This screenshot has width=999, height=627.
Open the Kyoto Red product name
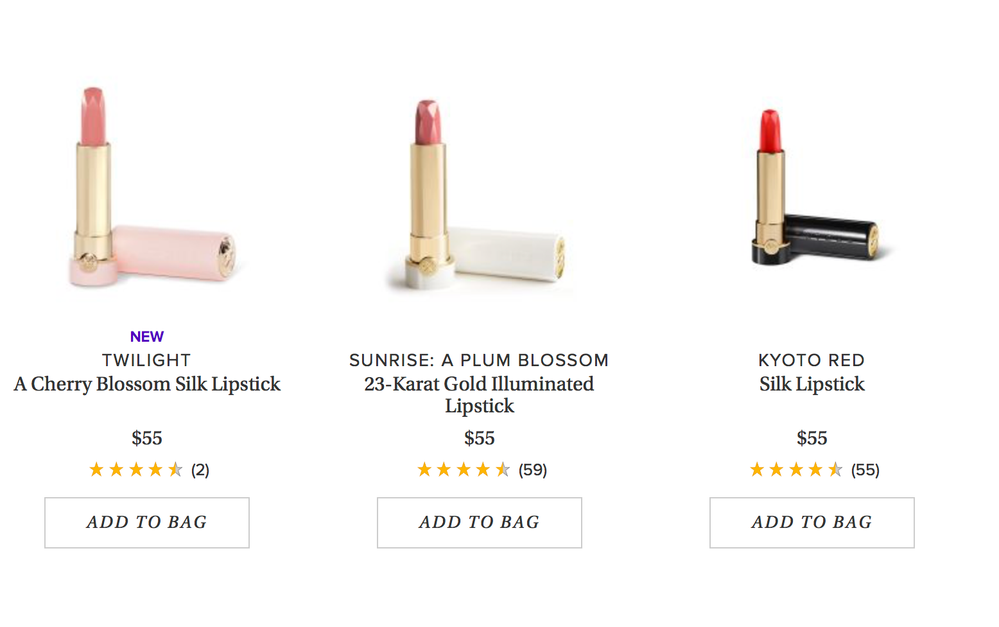pyautogui.click(x=812, y=360)
